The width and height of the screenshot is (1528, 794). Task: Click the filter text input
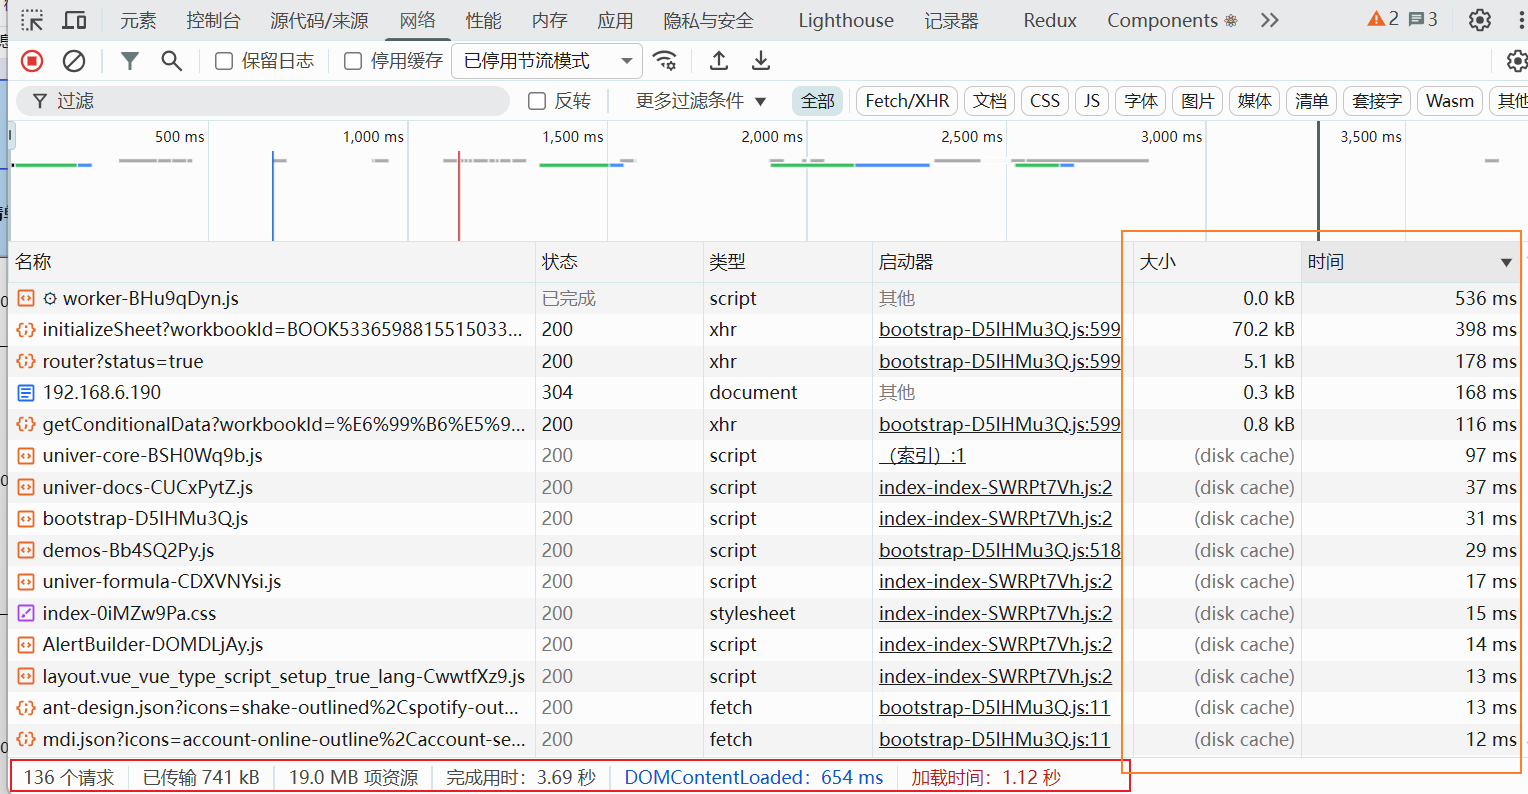(x=263, y=101)
